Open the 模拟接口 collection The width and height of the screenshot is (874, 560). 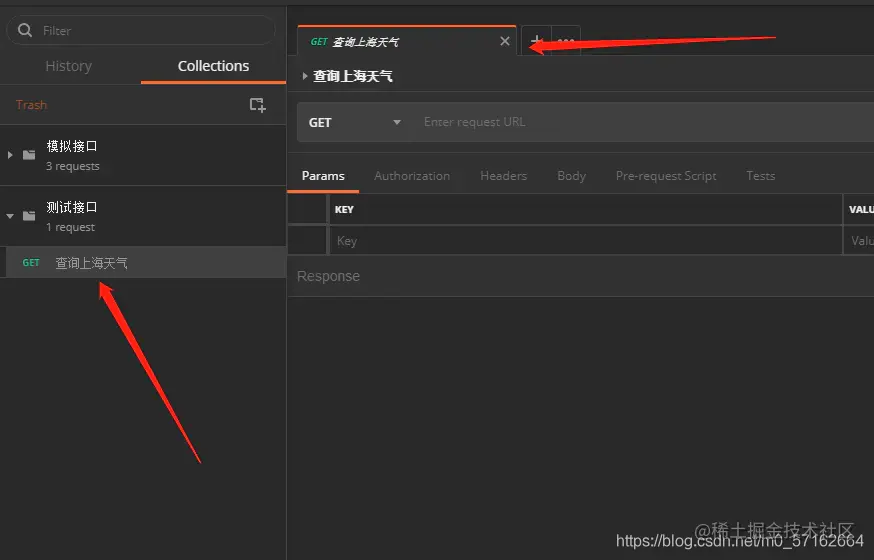72,146
